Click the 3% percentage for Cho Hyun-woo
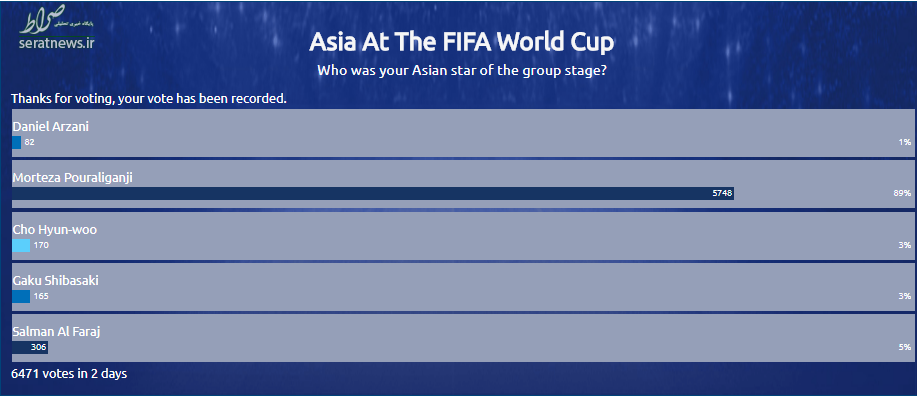Screen dimensions: 917x402 [905, 245]
